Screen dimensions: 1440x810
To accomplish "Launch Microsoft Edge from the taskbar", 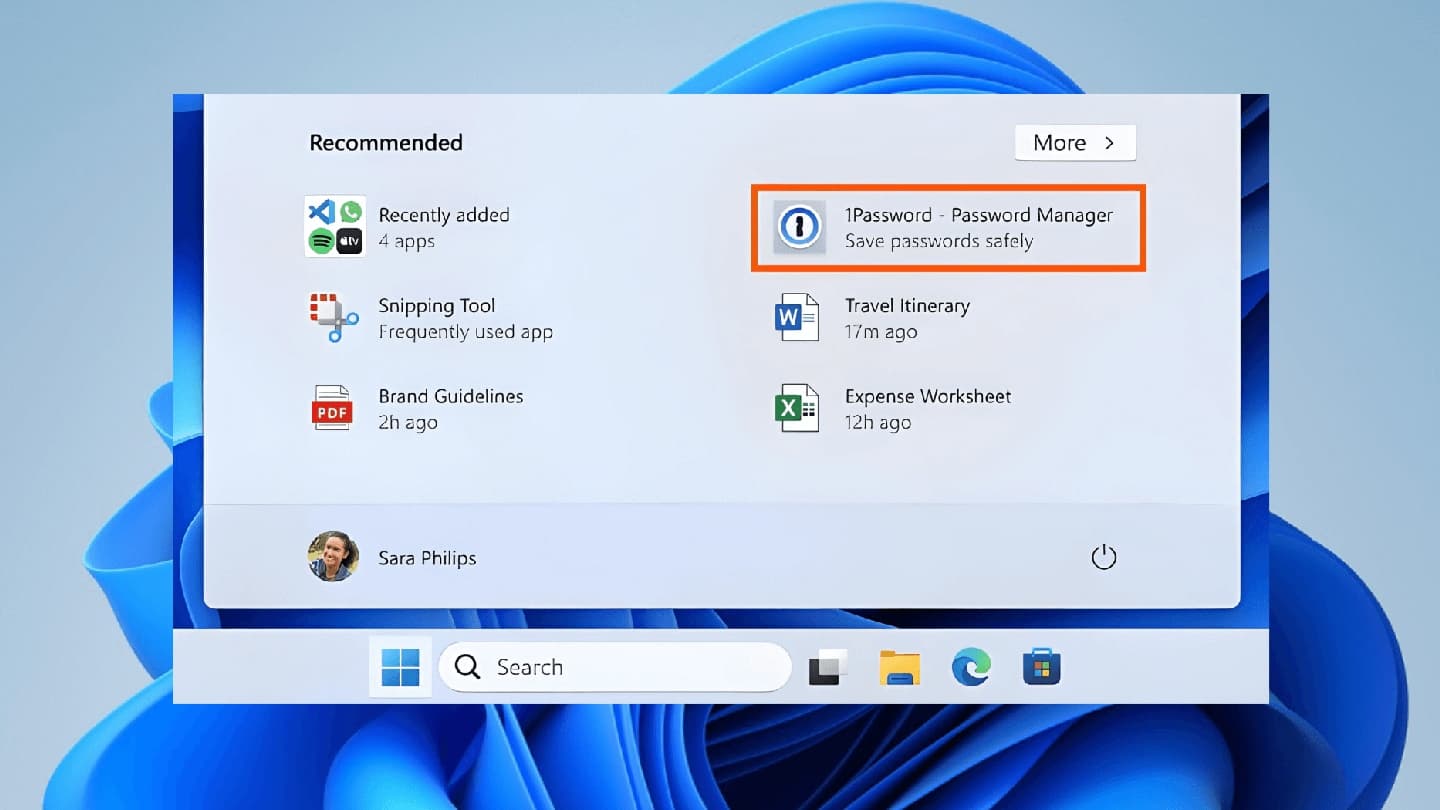I will [x=971, y=667].
